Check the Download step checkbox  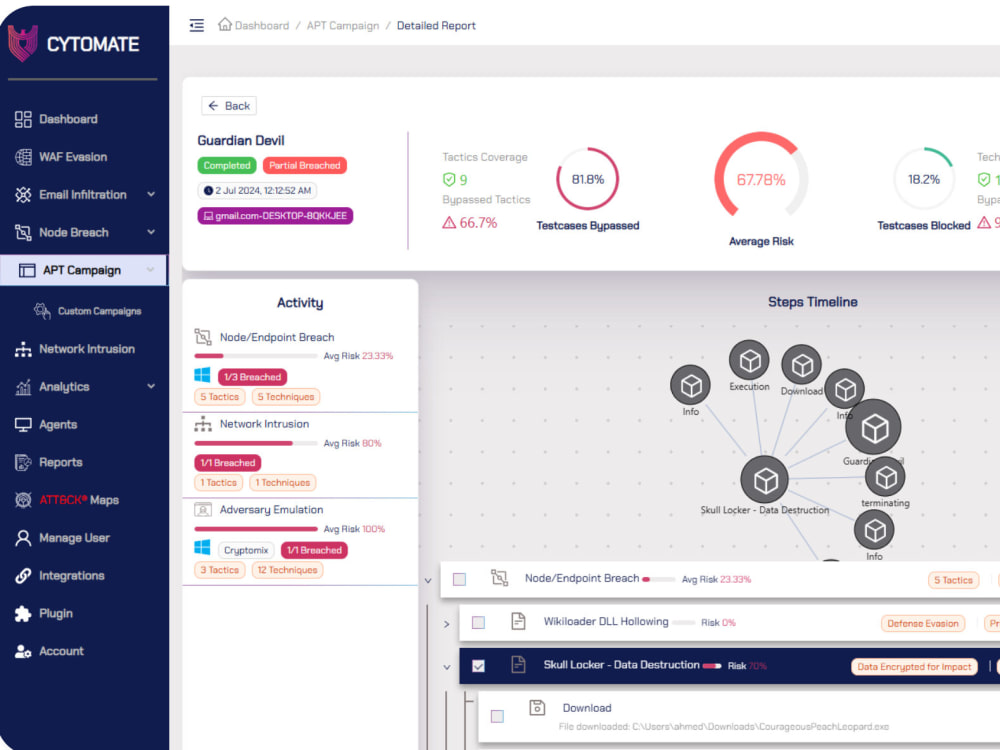[497, 716]
